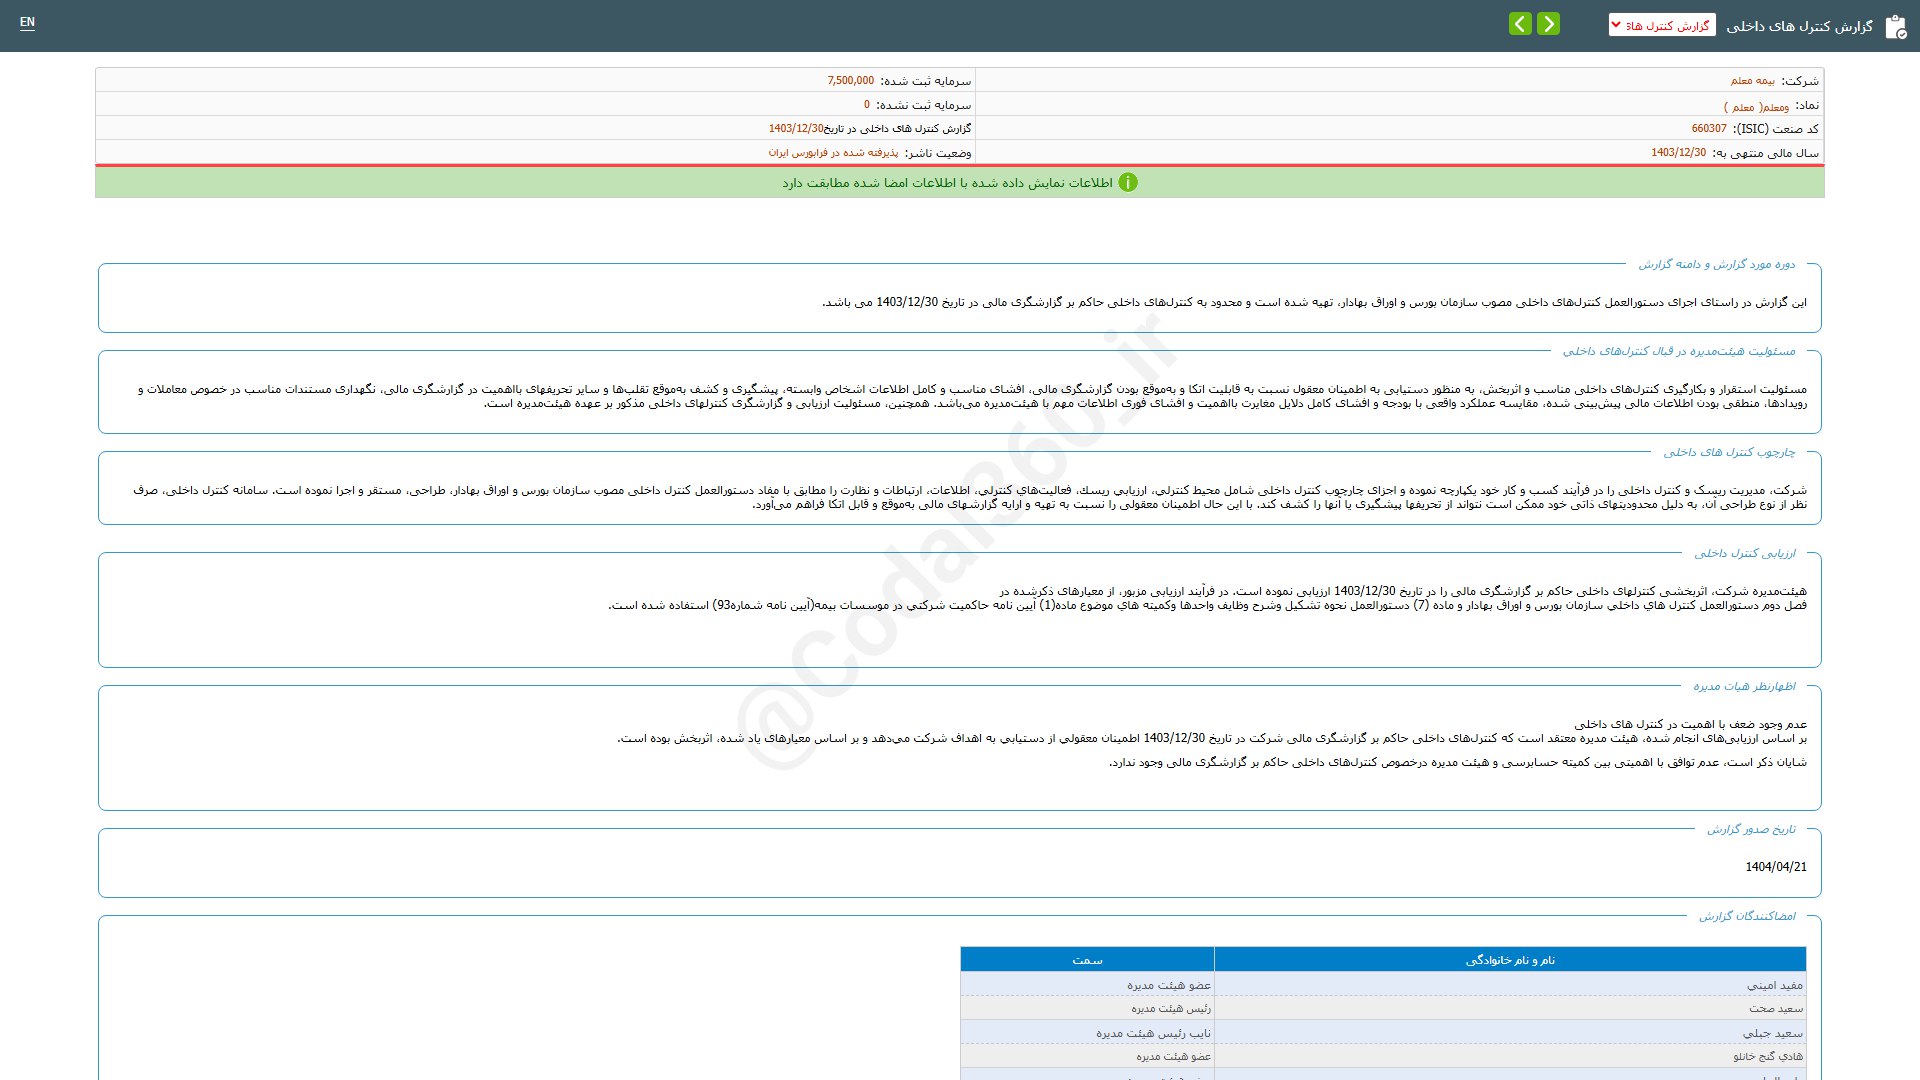Open the گزارش کنترل ها report dropdown
This screenshot has height=1080, width=1920.
(x=1662, y=25)
